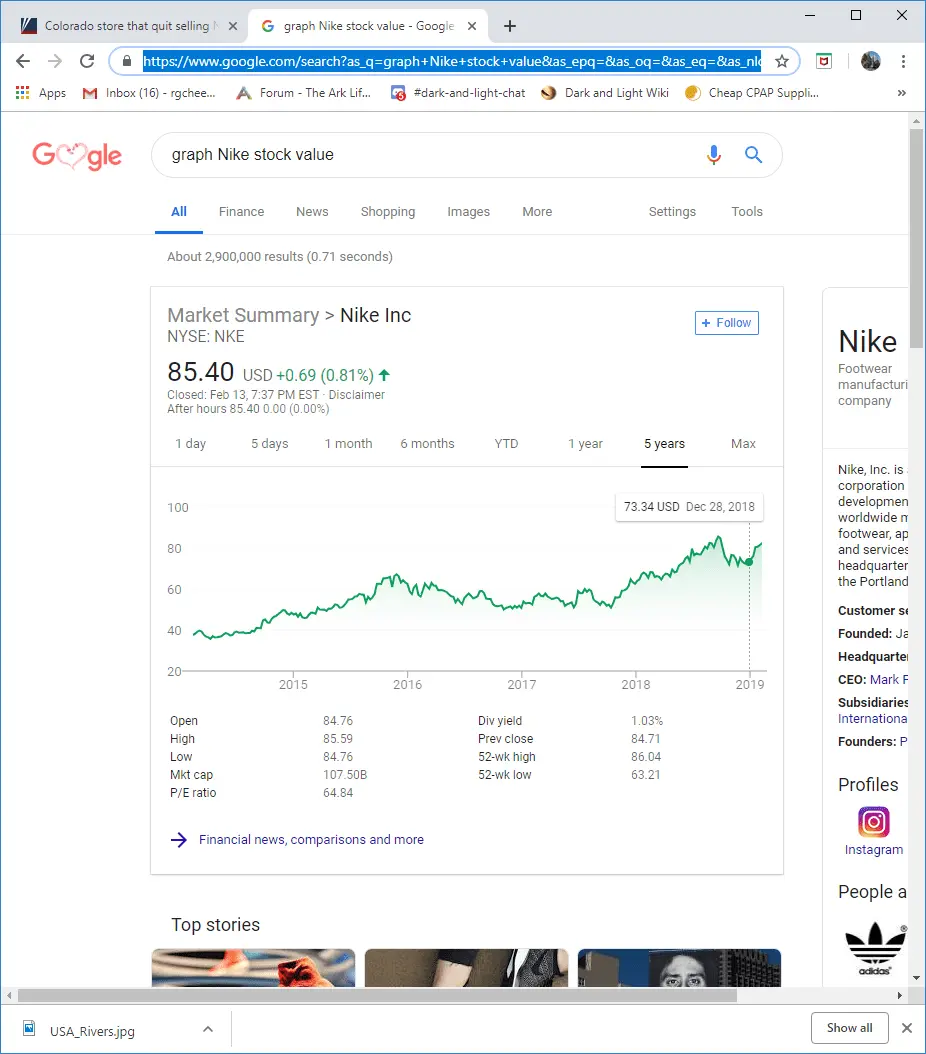Go back to the previous page
This screenshot has width=926, height=1054.
tap(24, 62)
